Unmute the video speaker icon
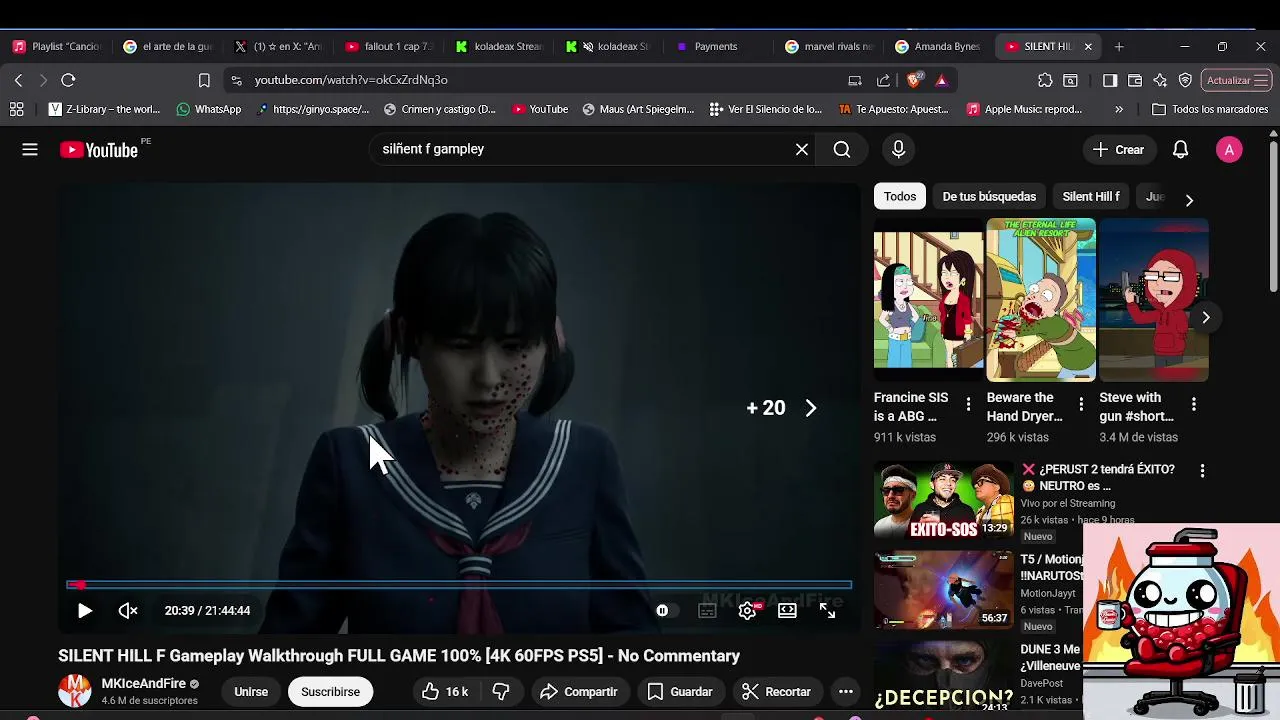The height and width of the screenshot is (720, 1280). (128, 610)
